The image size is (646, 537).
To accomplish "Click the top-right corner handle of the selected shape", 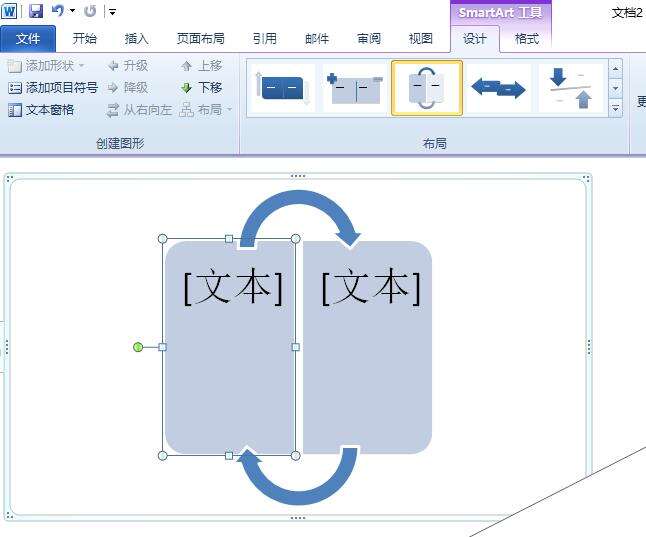I will click(x=295, y=239).
